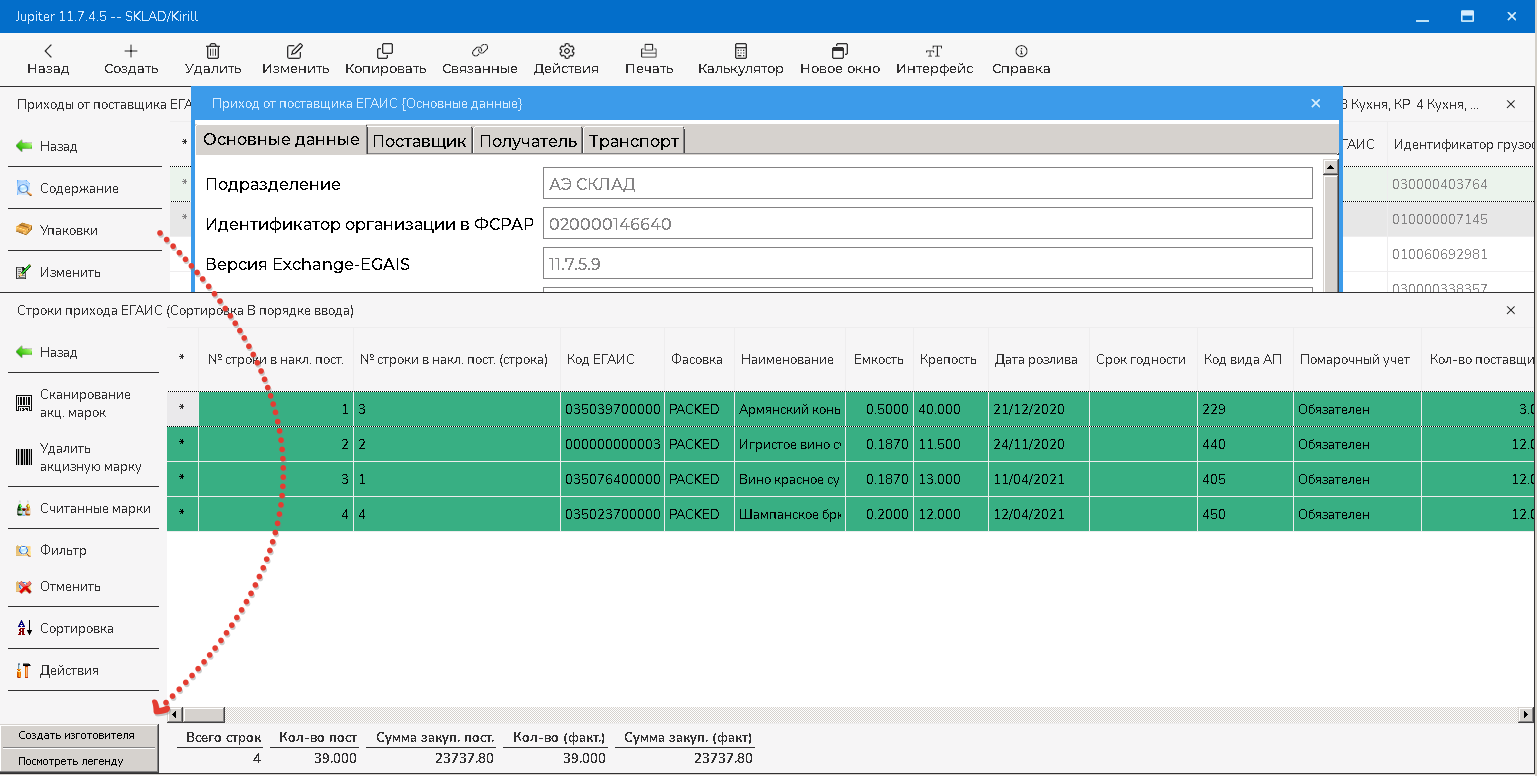Click the Дата розлива column header

point(1037,359)
